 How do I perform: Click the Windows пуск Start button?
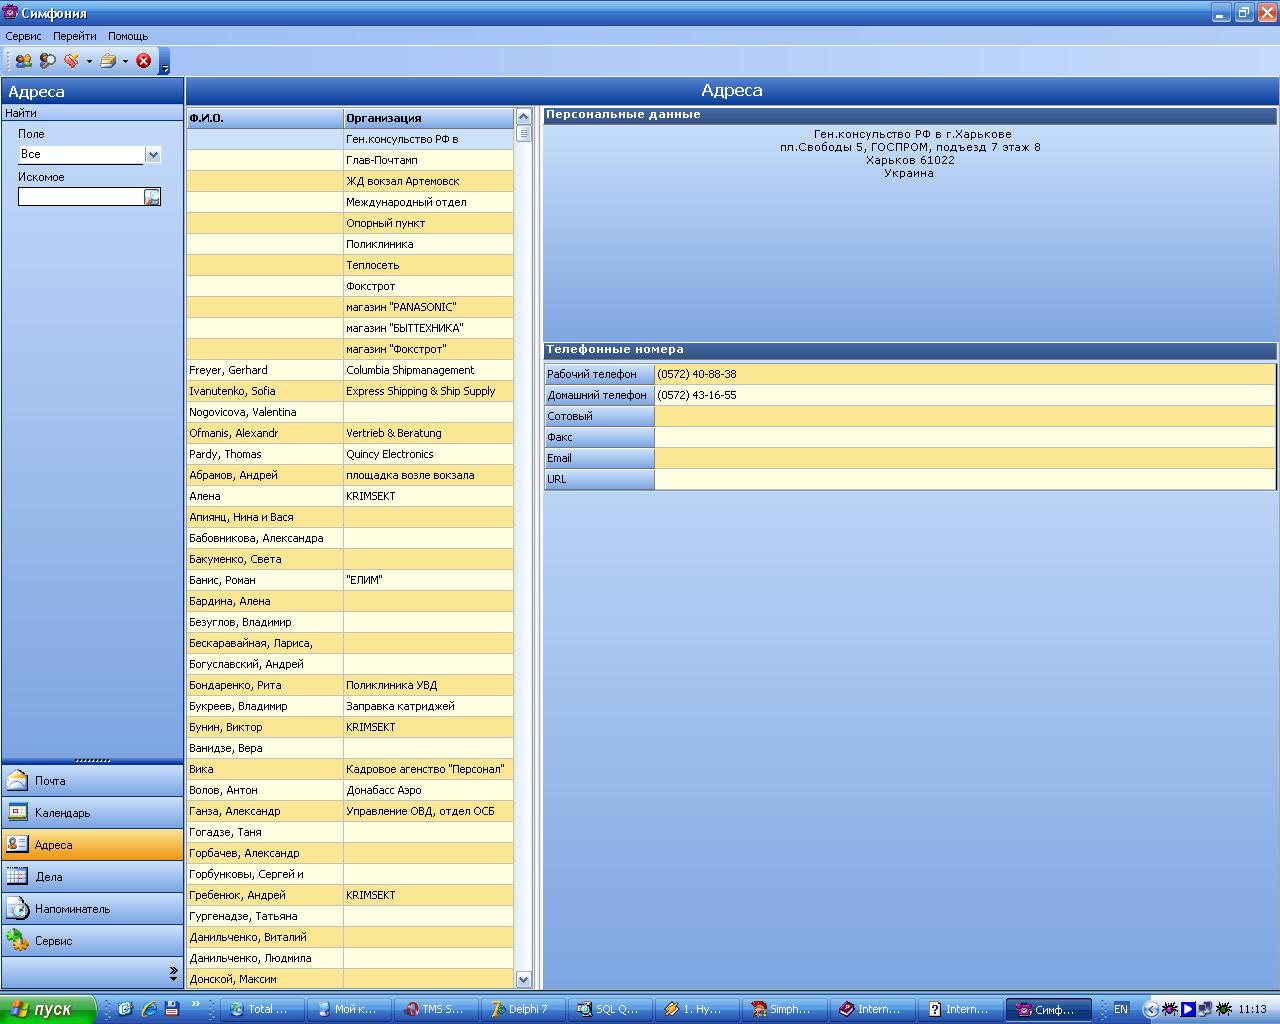pyautogui.click(x=48, y=1009)
